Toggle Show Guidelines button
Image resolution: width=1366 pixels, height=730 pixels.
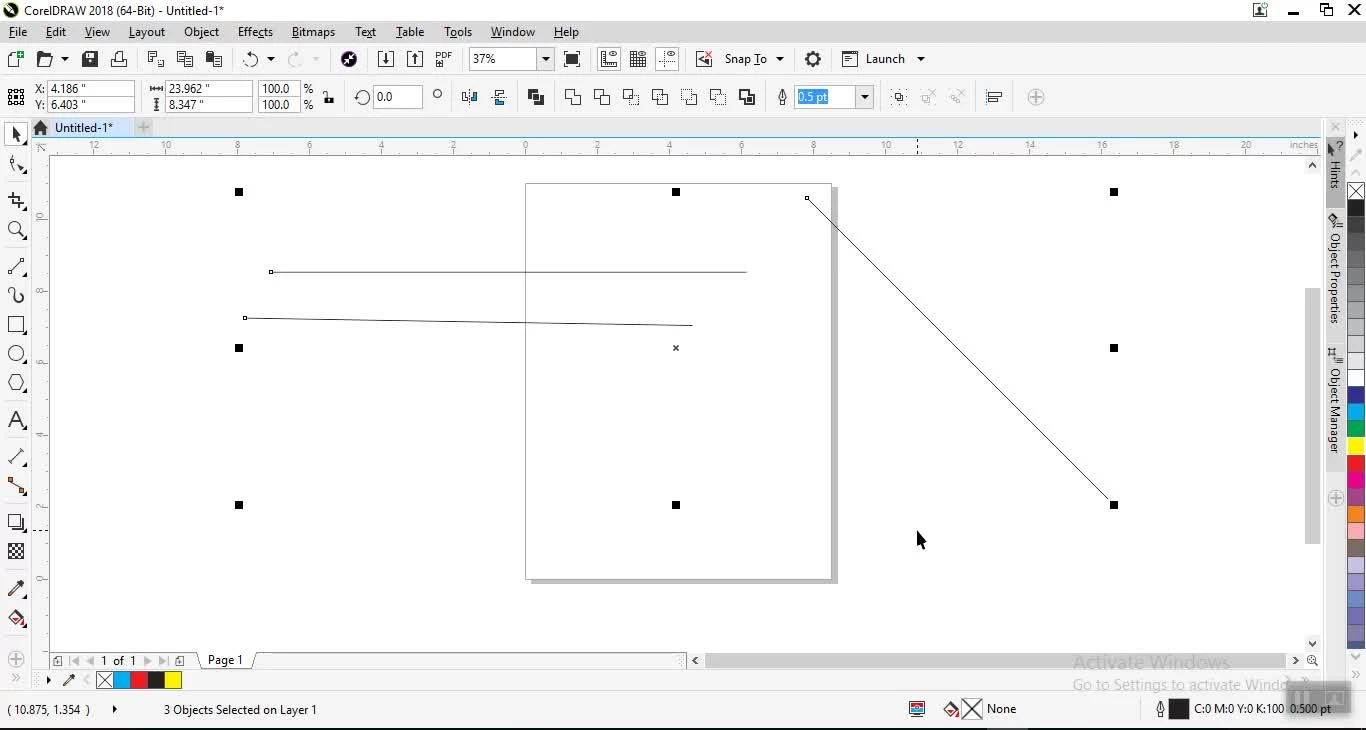pos(667,59)
